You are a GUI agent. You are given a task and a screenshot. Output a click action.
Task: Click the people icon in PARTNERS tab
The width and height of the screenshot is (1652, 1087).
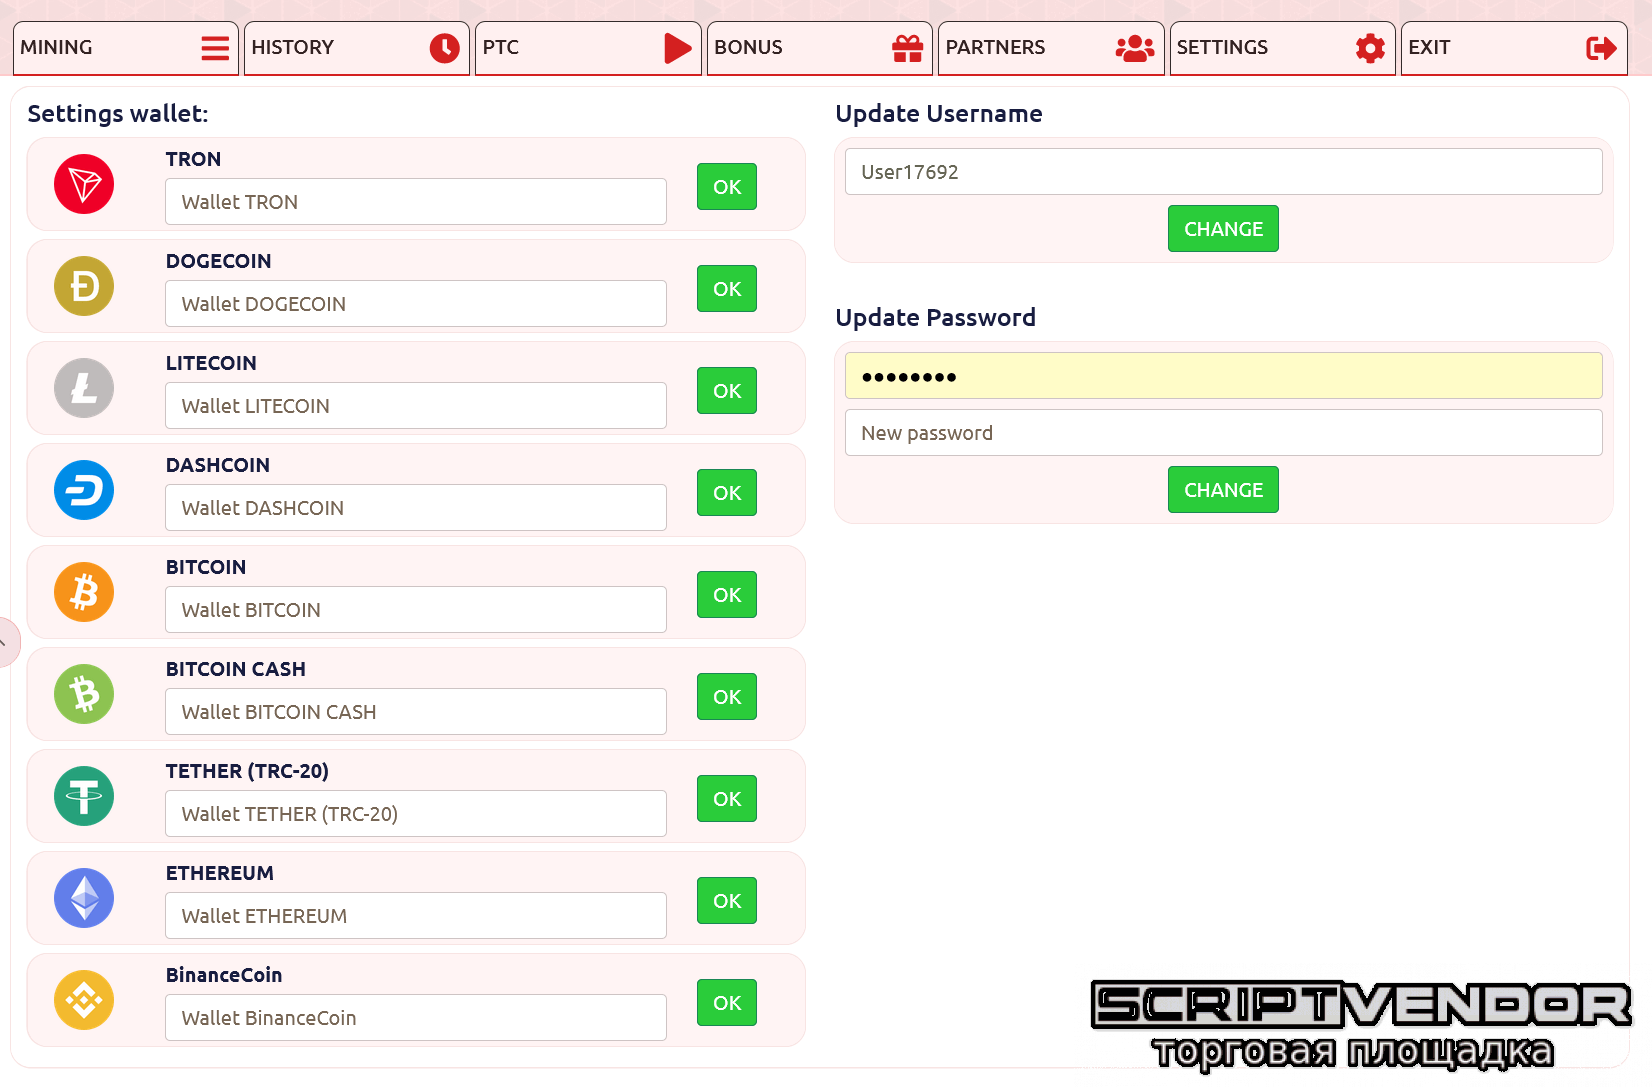1135,48
